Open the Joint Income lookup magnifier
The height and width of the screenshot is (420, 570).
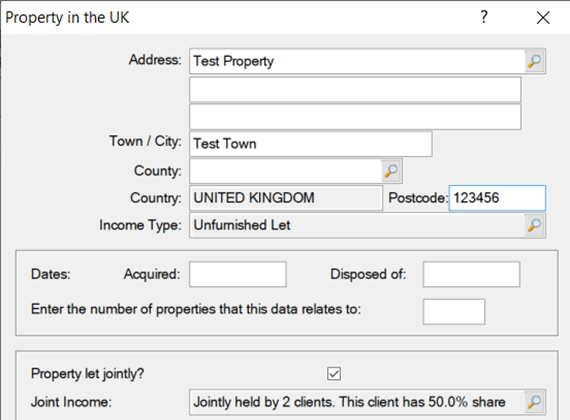tap(534, 402)
